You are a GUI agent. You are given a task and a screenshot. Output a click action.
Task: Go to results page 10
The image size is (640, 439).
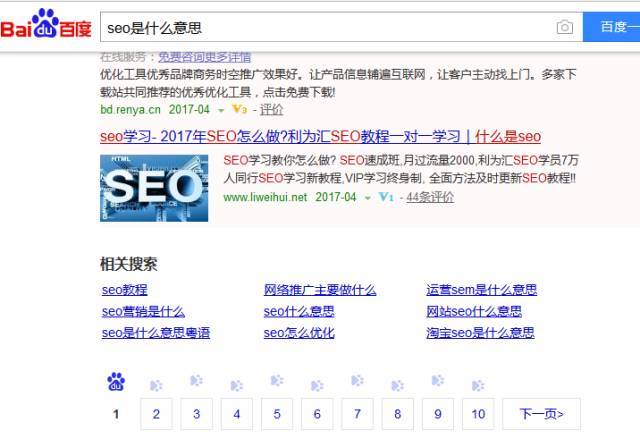[478, 414]
